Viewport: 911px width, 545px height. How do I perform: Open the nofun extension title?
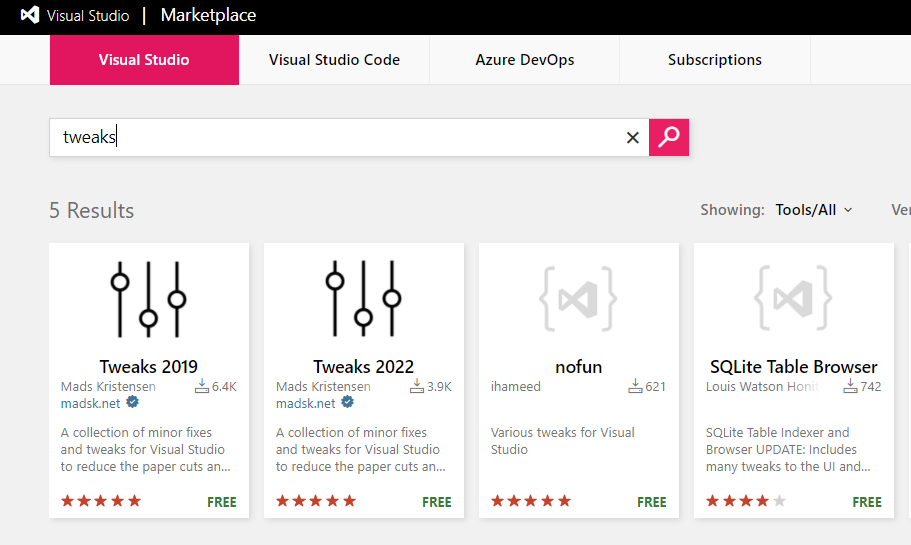579,367
